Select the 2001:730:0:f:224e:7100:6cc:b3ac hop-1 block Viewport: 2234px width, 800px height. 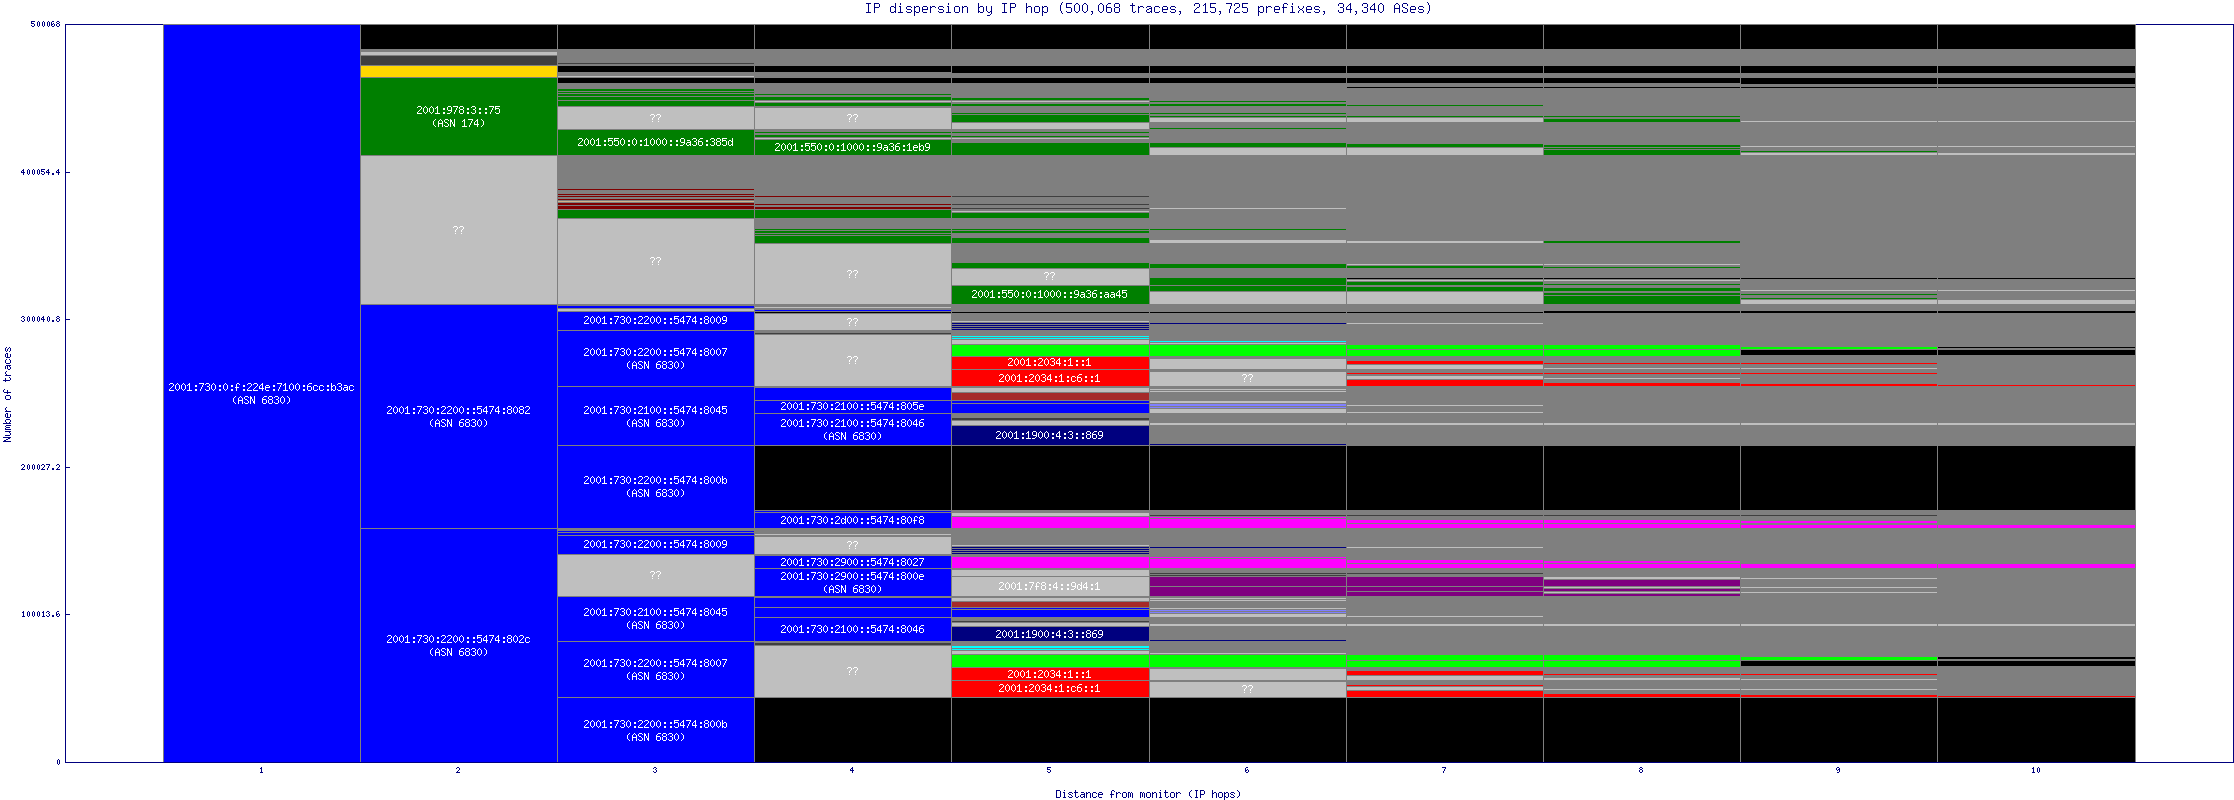pyautogui.click(x=261, y=393)
